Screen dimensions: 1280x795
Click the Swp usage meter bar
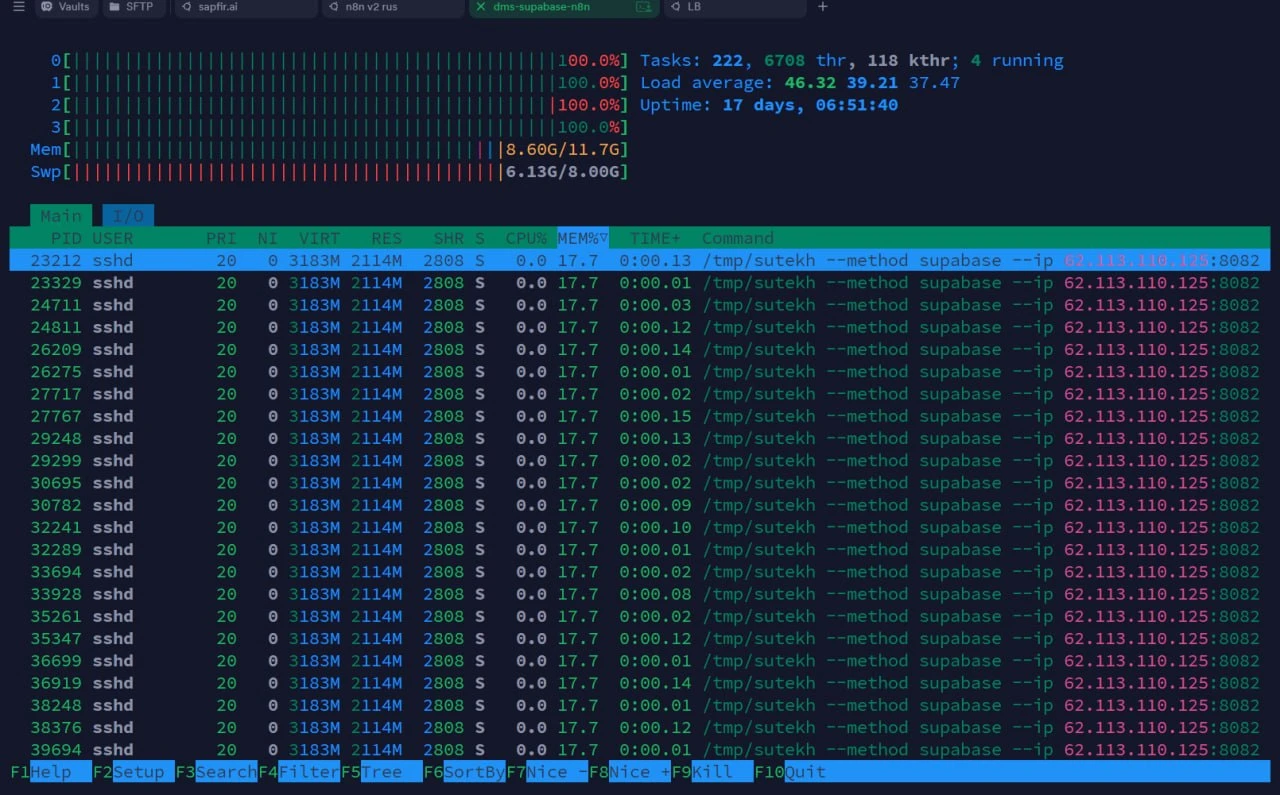tap(329, 172)
